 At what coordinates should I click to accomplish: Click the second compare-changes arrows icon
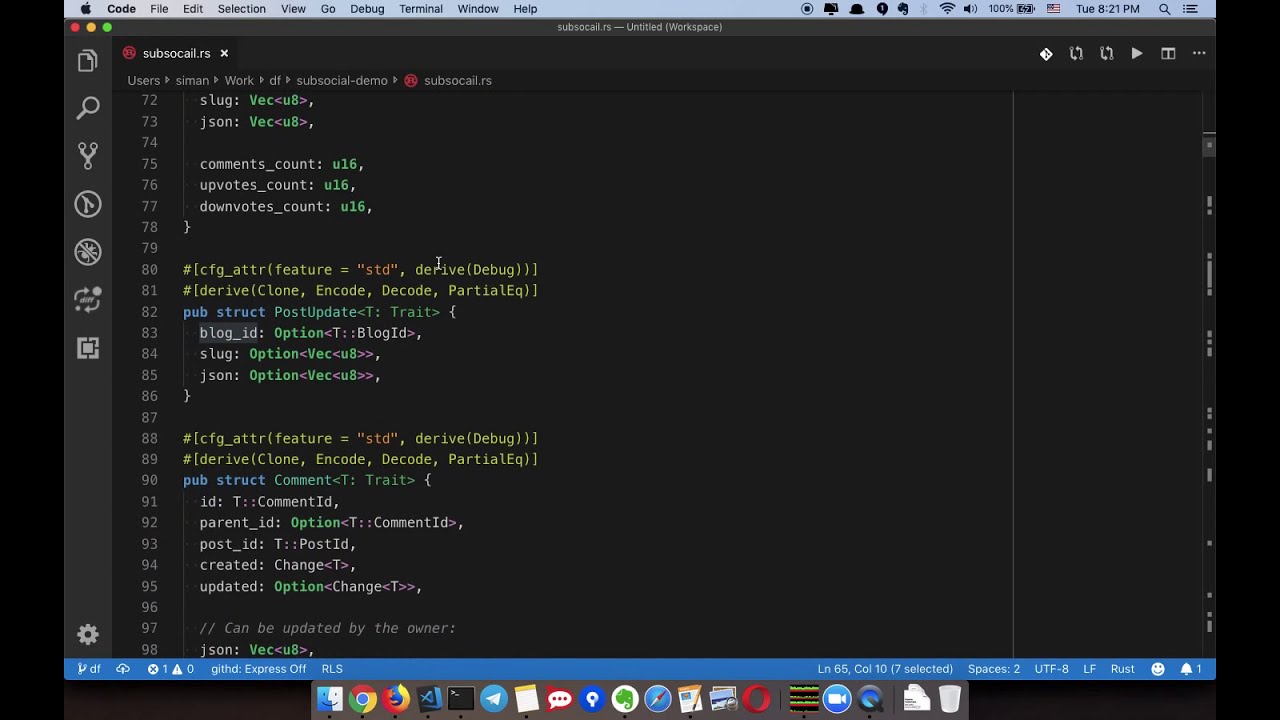click(x=1106, y=54)
